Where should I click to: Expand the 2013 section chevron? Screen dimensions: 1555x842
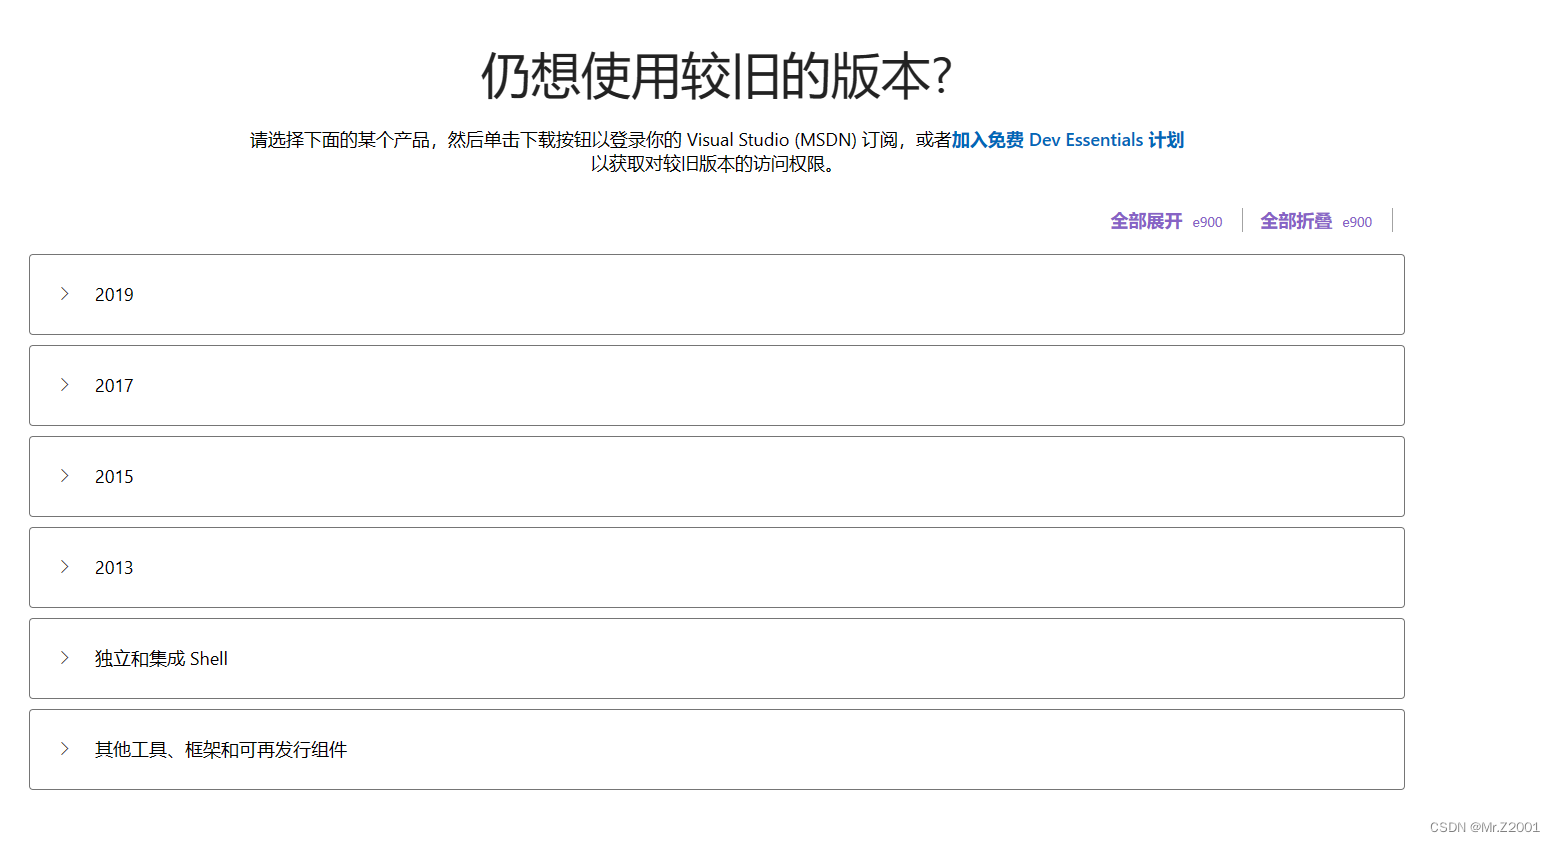pos(65,567)
